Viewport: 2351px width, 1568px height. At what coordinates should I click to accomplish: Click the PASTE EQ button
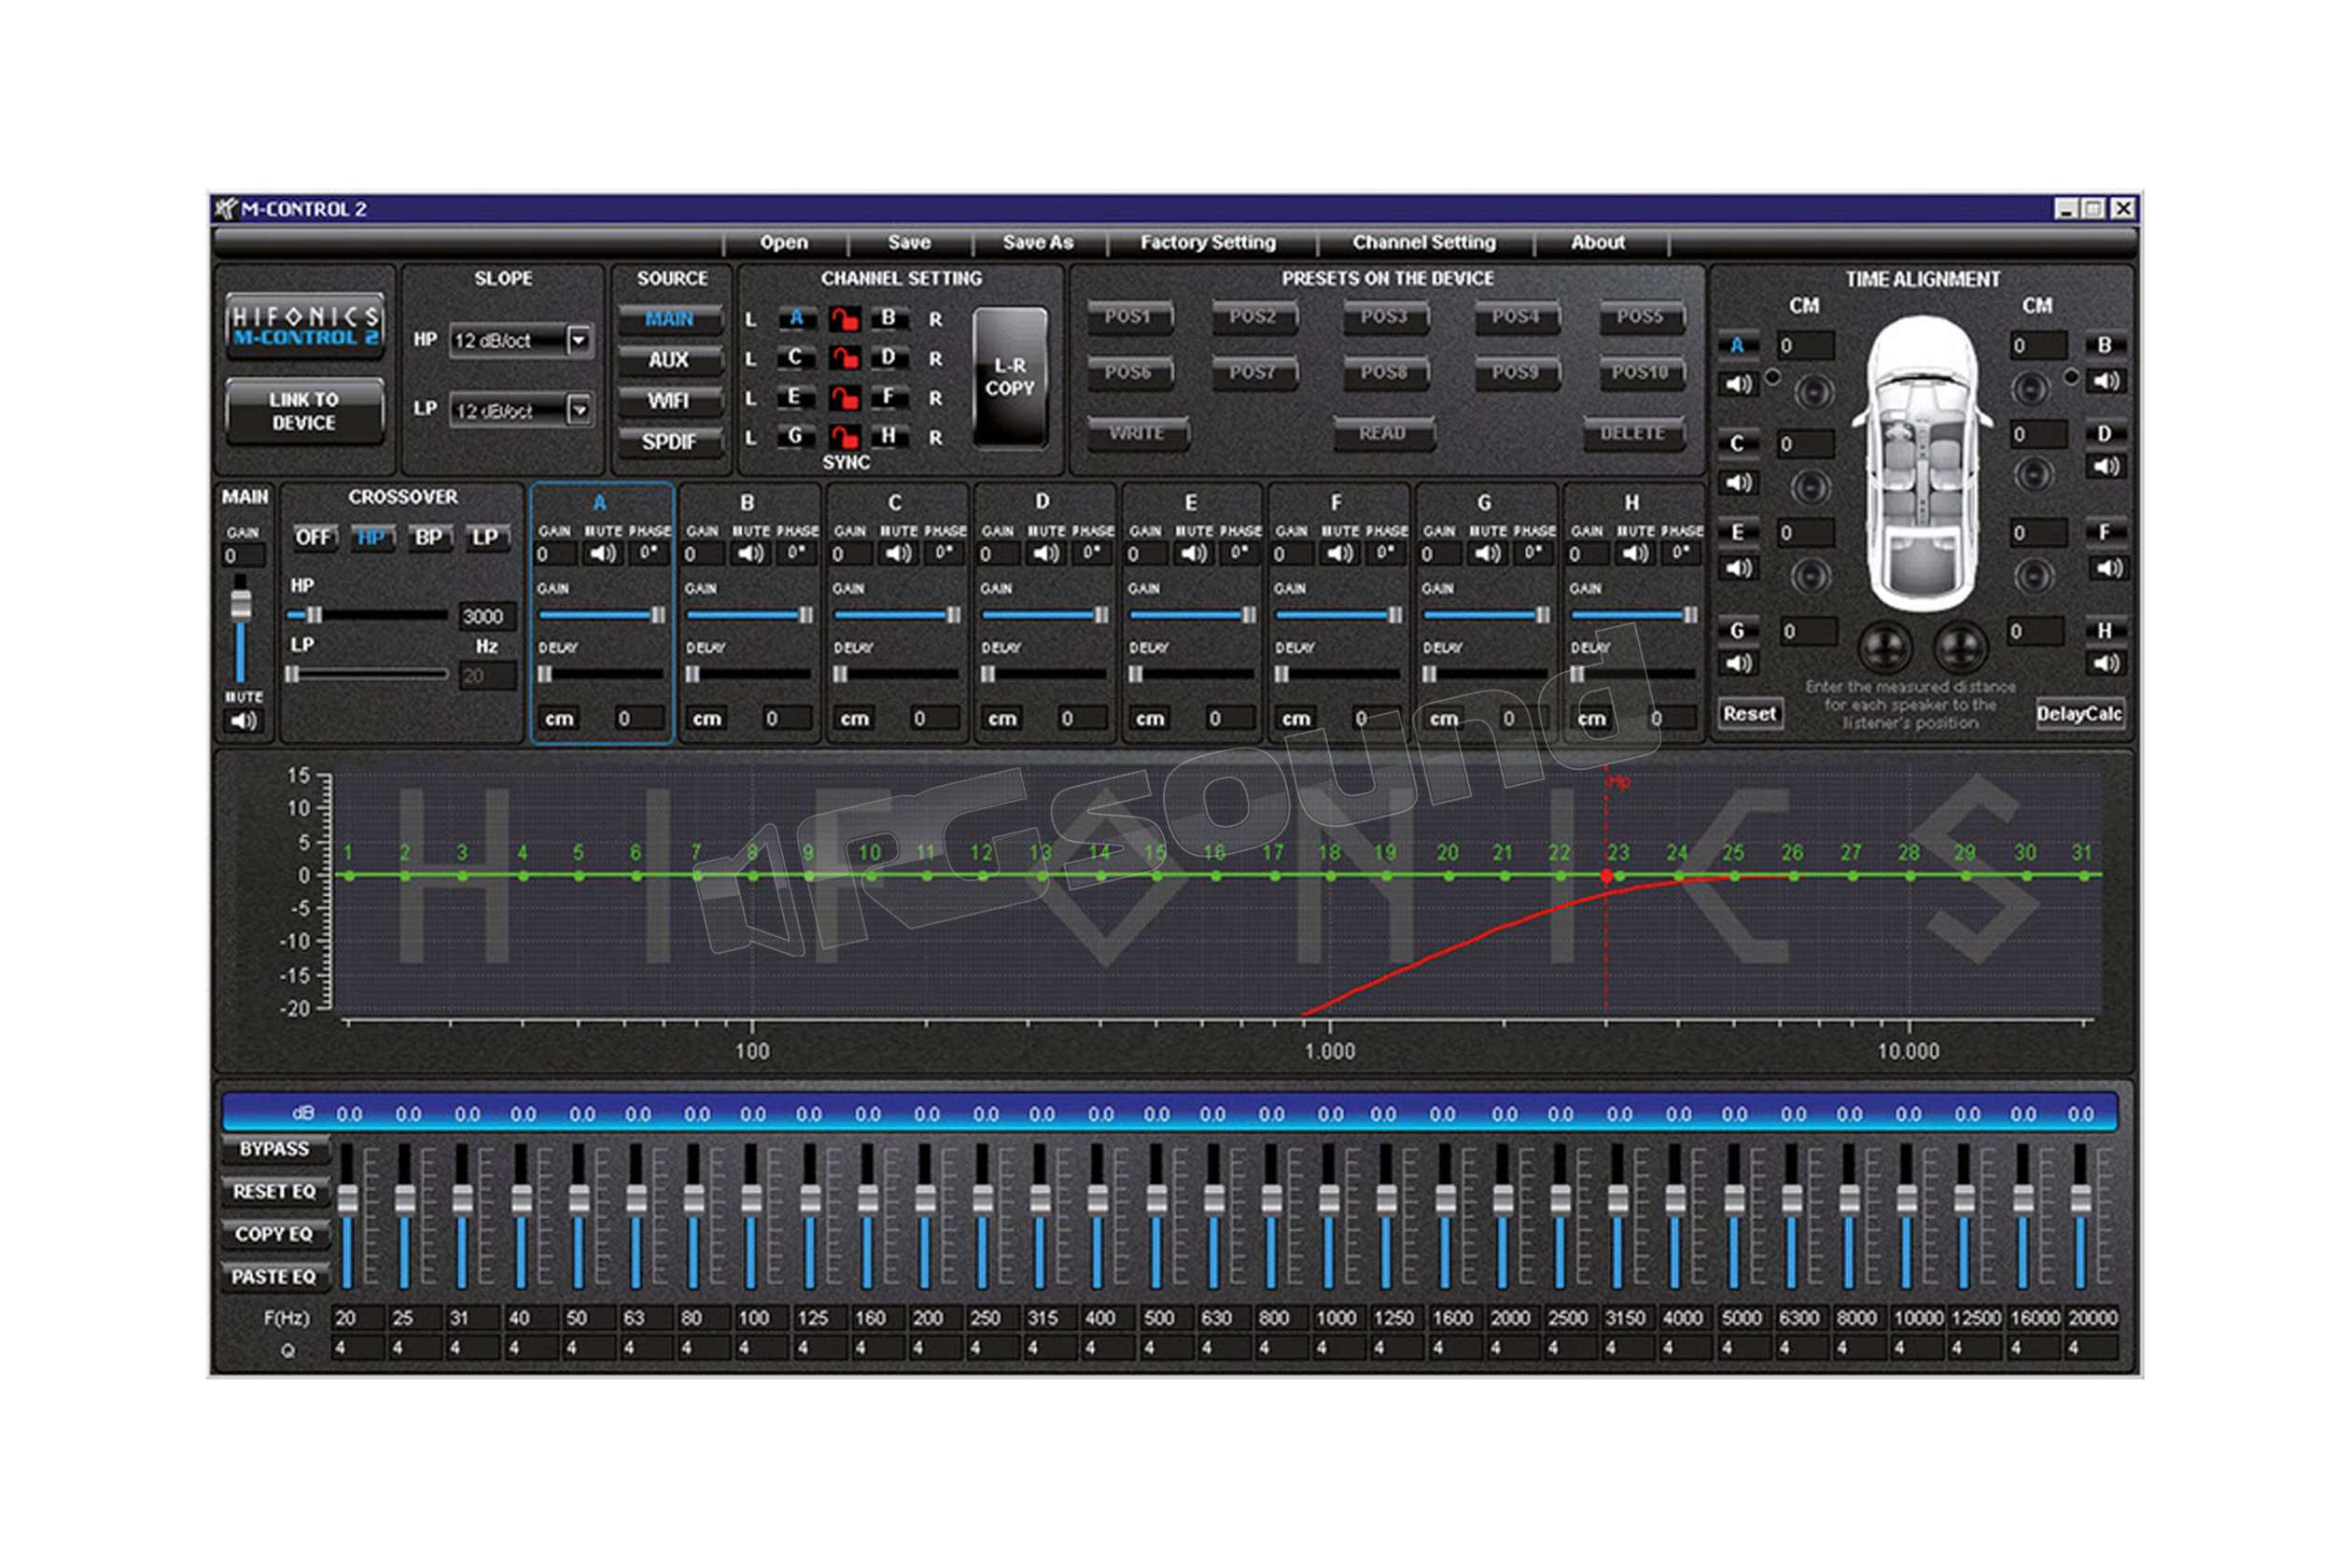point(273,1277)
